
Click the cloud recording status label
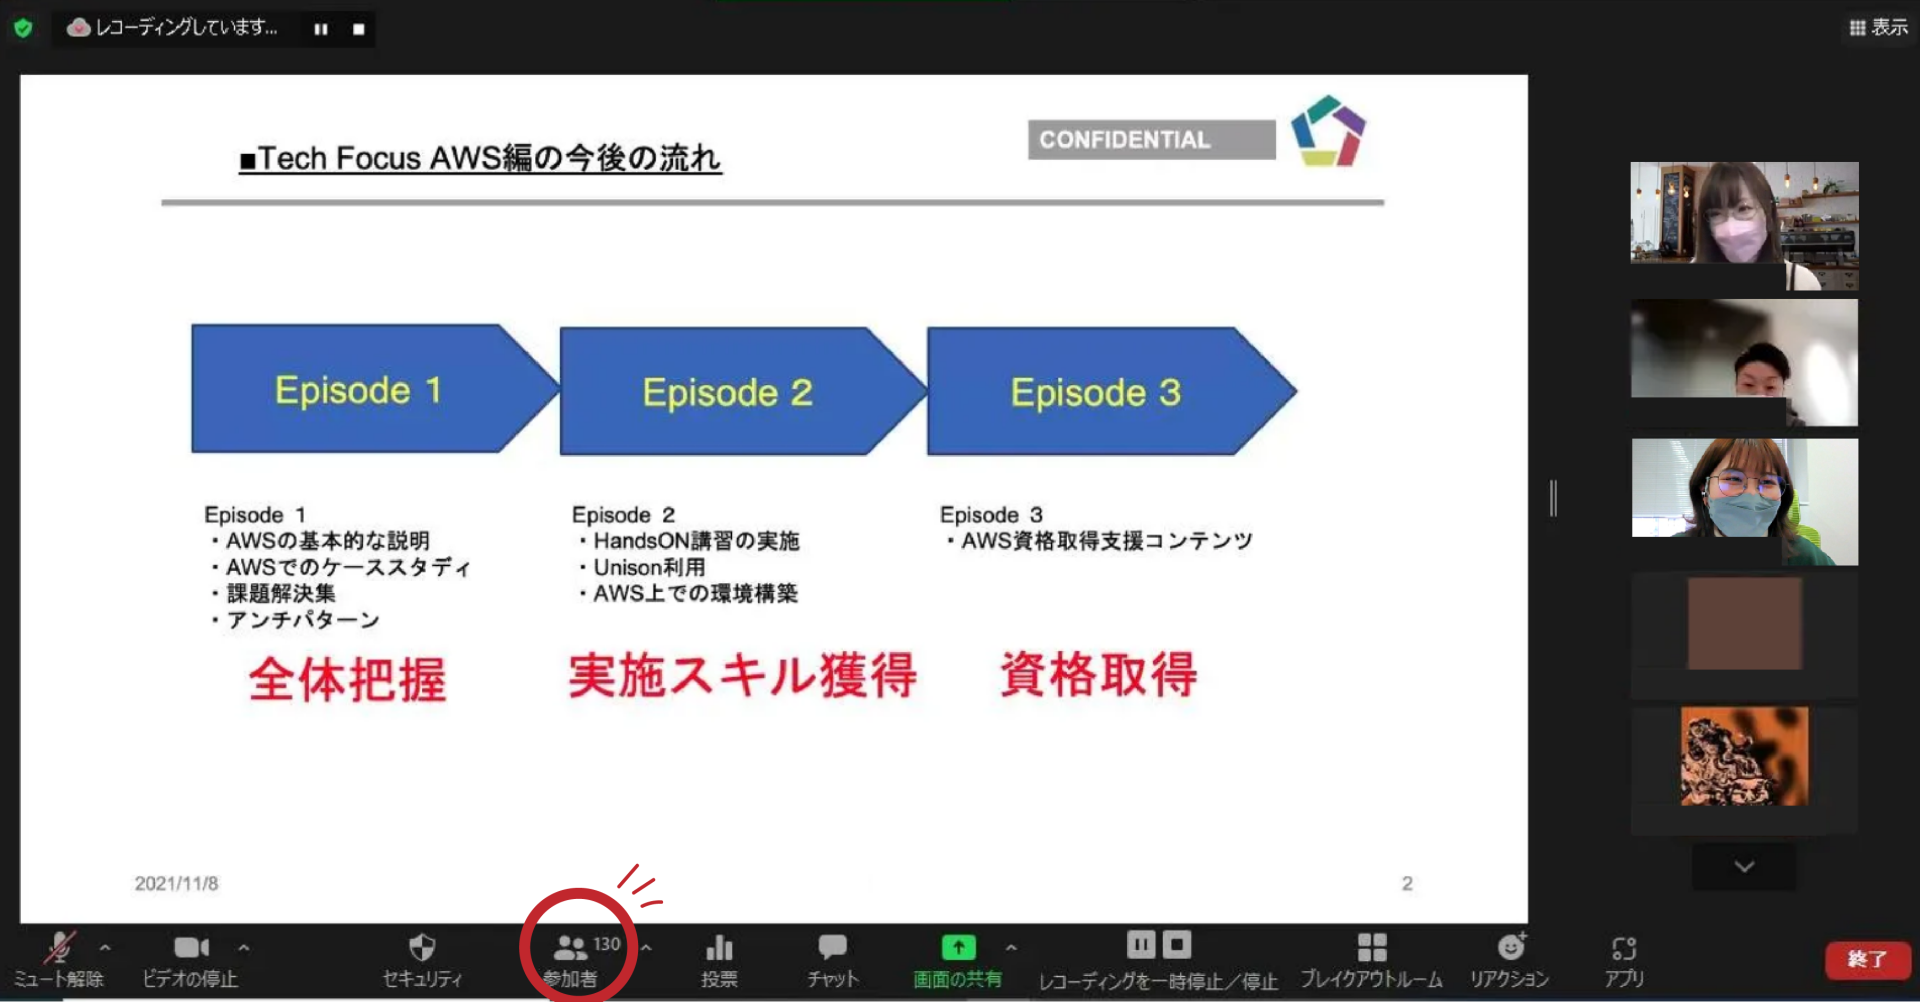[x=172, y=28]
